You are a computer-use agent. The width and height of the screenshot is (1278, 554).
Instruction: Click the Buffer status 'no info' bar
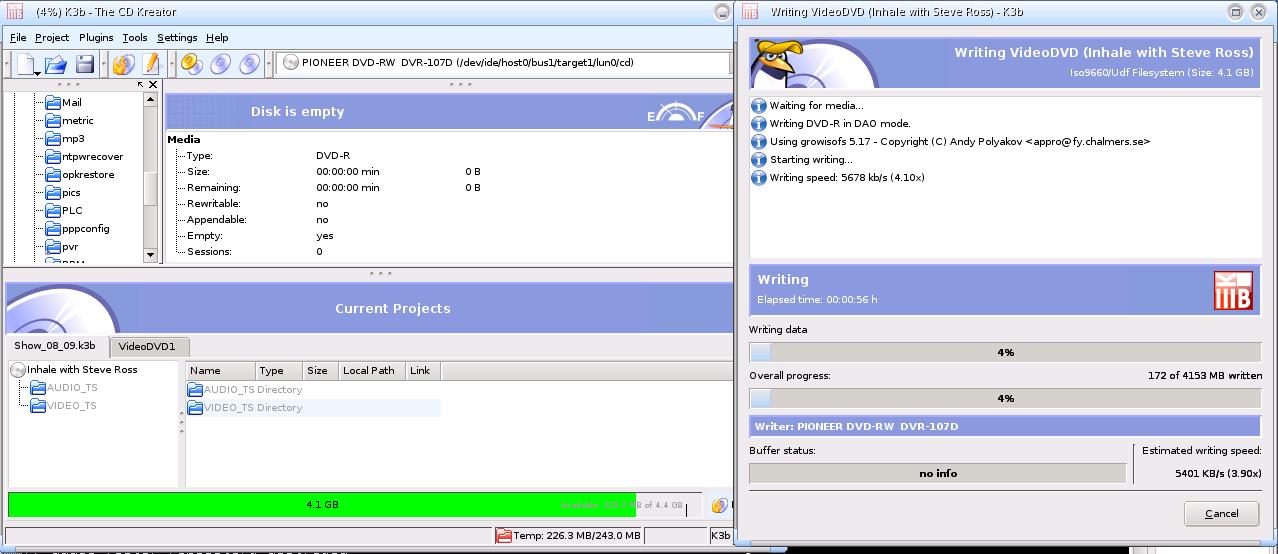pyautogui.click(x=938, y=474)
